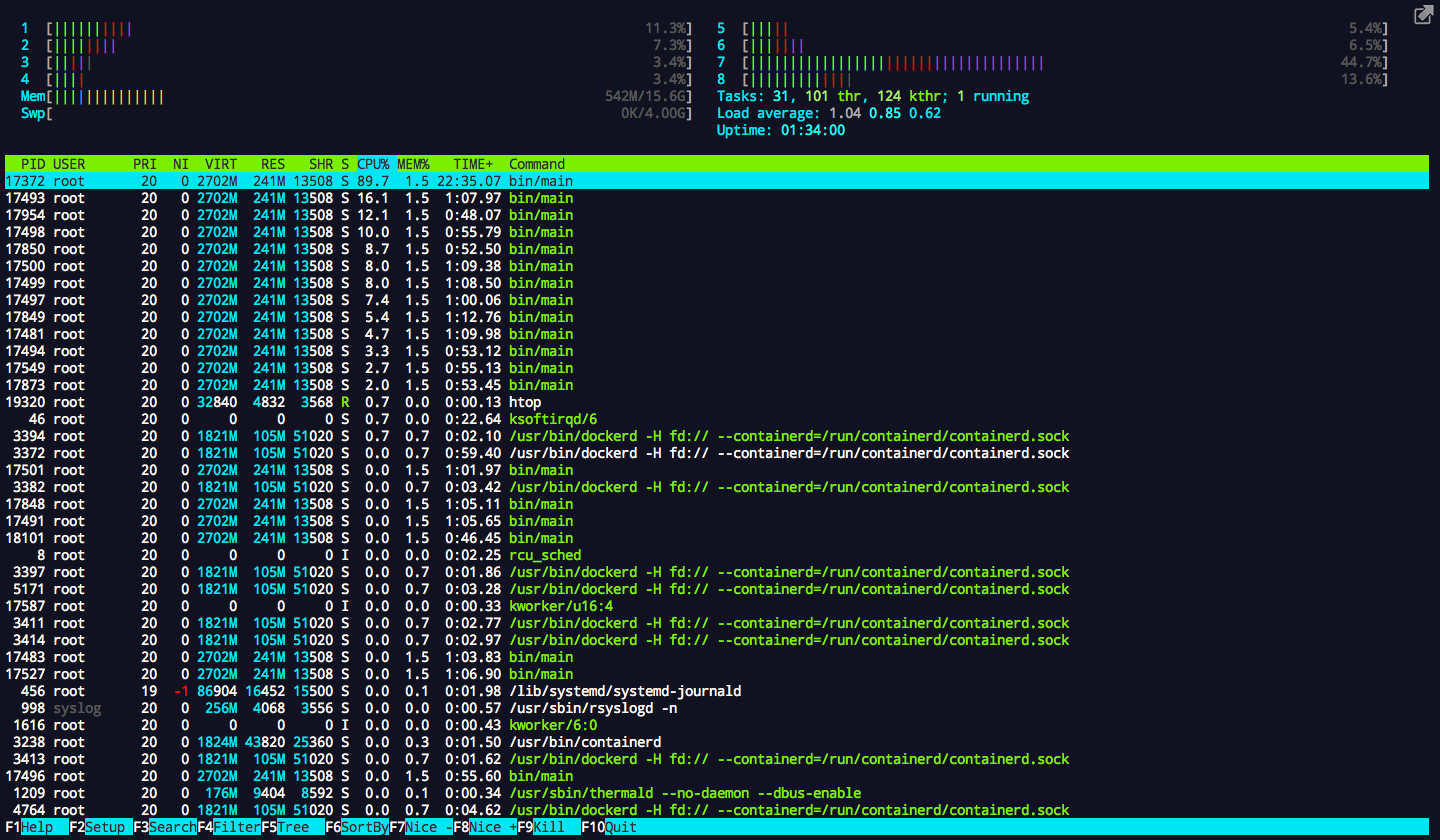Click F8 Nice + to raise niceness
This screenshot has width=1440, height=840.
click(x=485, y=827)
